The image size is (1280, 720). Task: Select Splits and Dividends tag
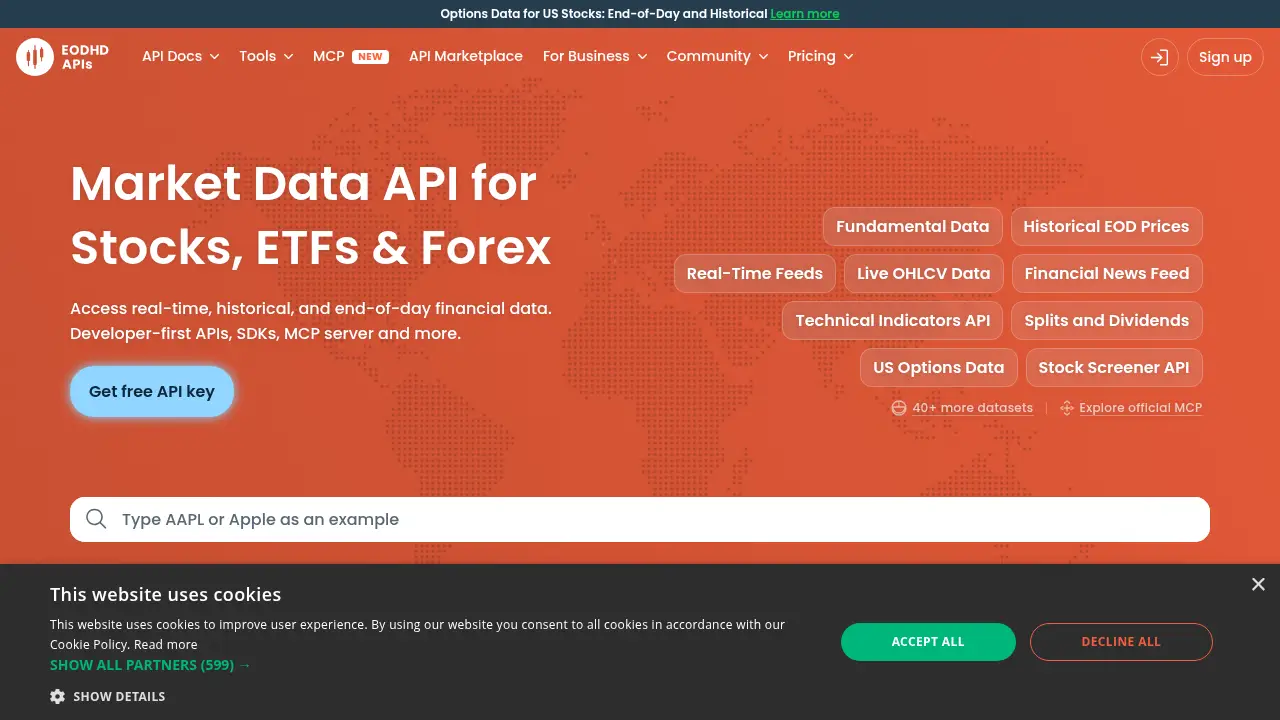pos(1107,320)
